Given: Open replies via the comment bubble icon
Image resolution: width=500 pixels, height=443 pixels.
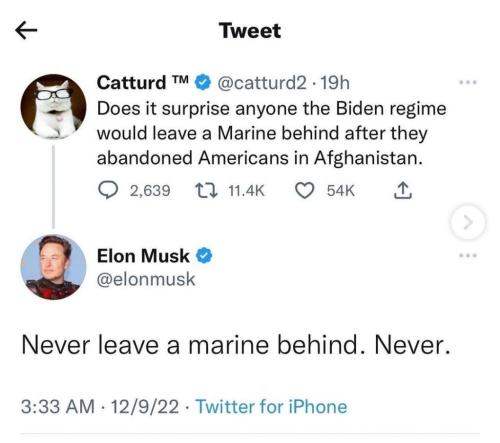Looking at the screenshot, I should tap(108, 190).
